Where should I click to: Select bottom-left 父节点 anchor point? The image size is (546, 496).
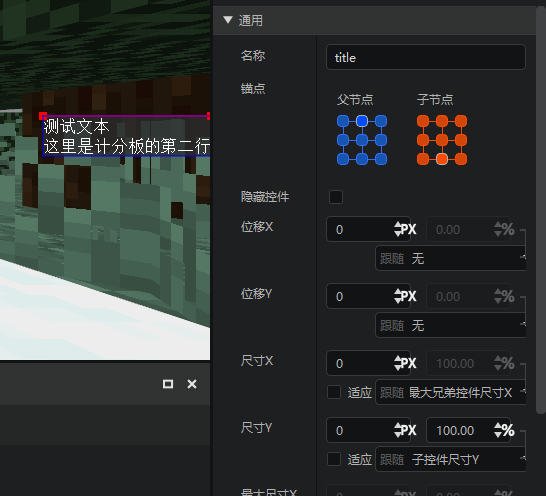(343, 159)
